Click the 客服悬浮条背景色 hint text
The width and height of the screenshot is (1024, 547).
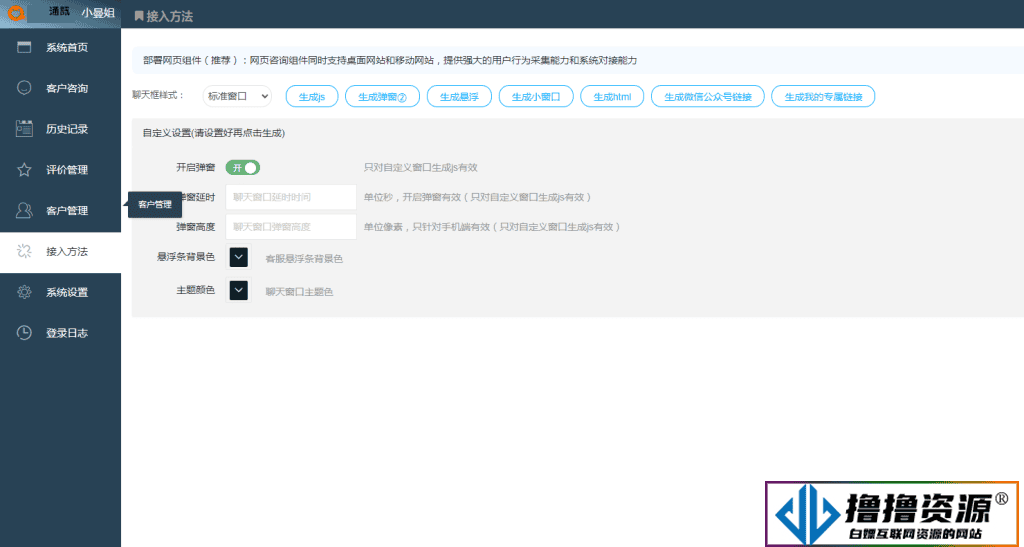304,259
